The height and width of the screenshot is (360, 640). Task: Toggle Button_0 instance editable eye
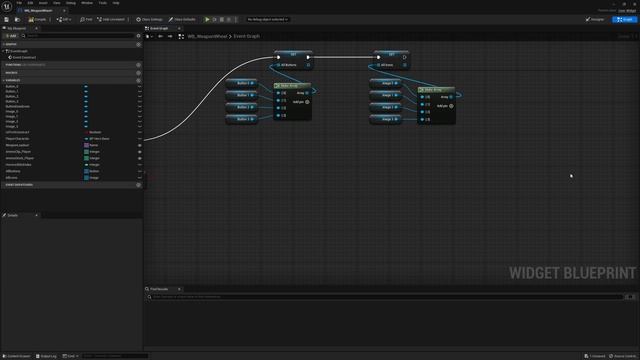coord(140,87)
